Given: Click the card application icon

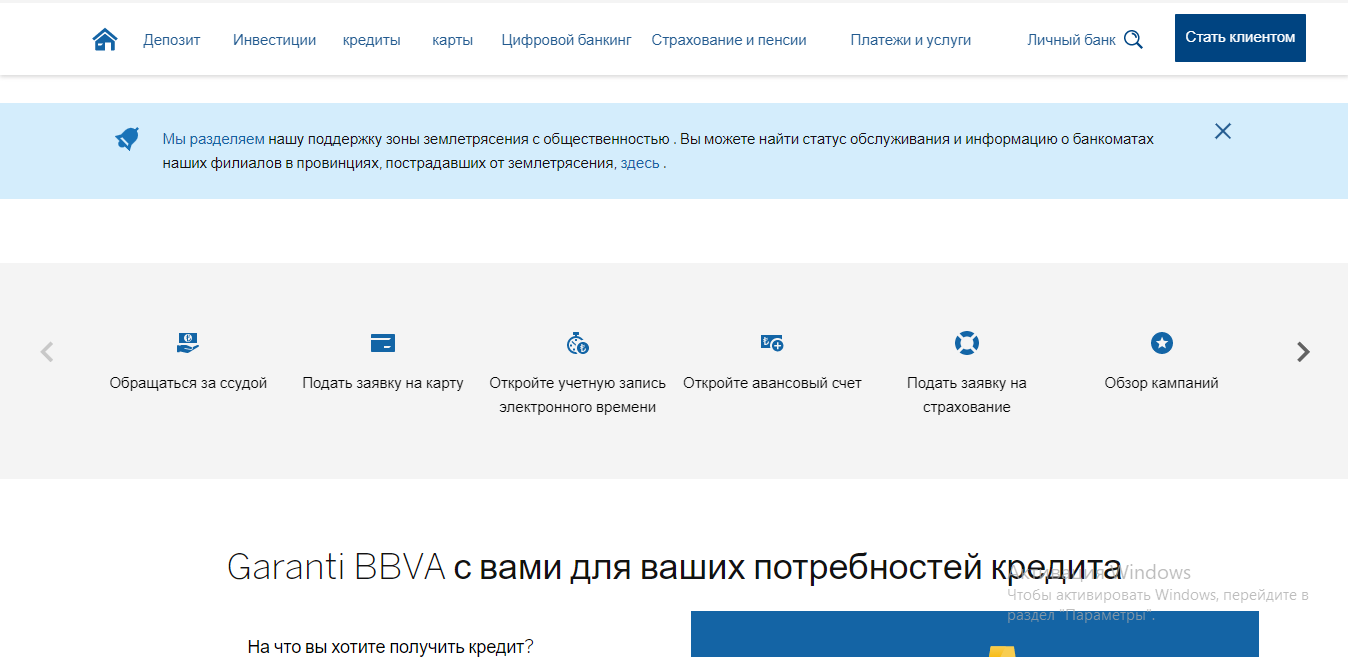Looking at the screenshot, I should pyautogui.click(x=382, y=343).
